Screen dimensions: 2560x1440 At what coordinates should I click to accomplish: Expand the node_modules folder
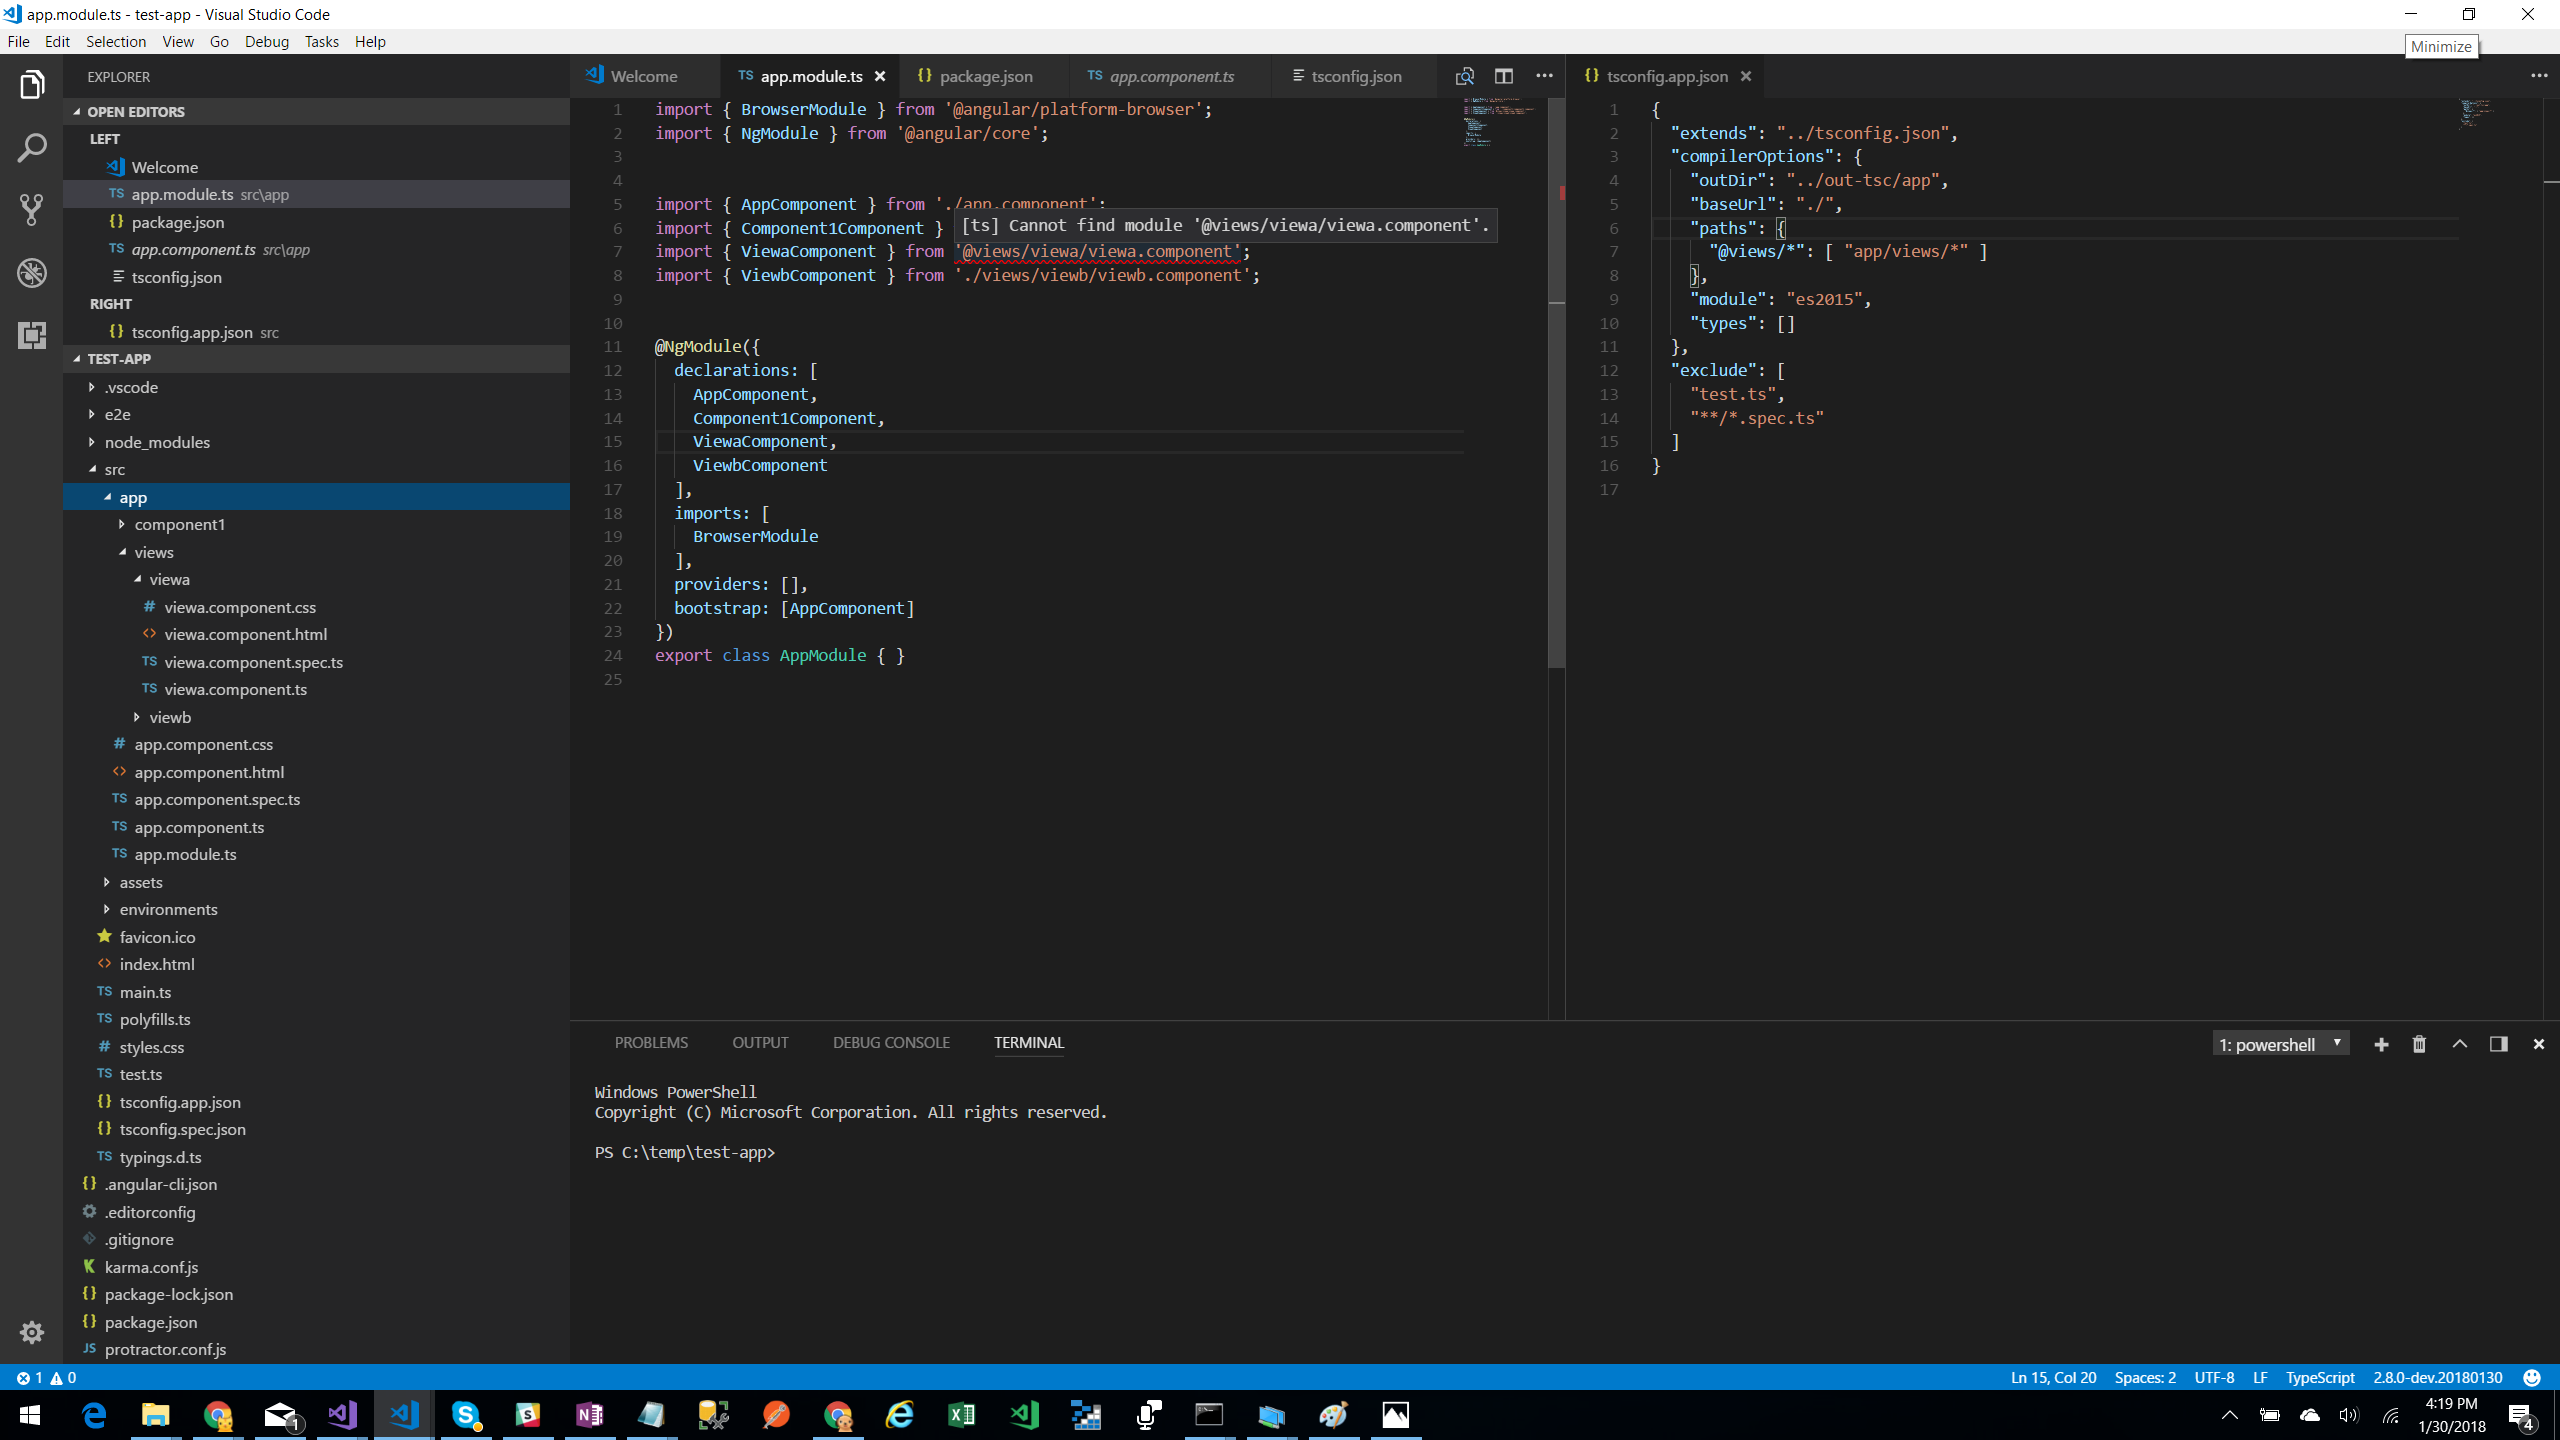157,441
